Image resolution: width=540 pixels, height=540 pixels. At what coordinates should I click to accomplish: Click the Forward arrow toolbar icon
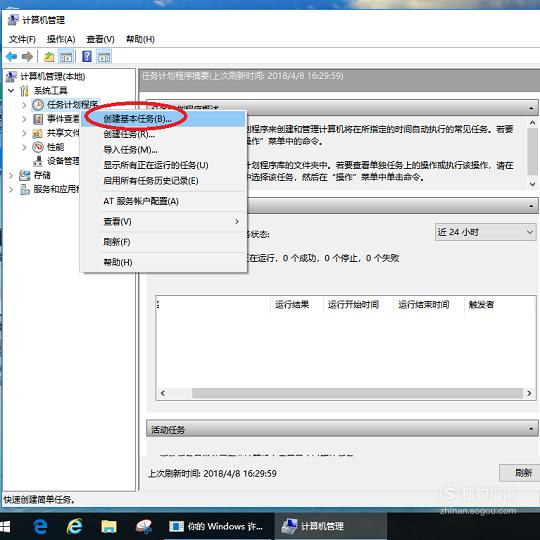click(x=27, y=56)
